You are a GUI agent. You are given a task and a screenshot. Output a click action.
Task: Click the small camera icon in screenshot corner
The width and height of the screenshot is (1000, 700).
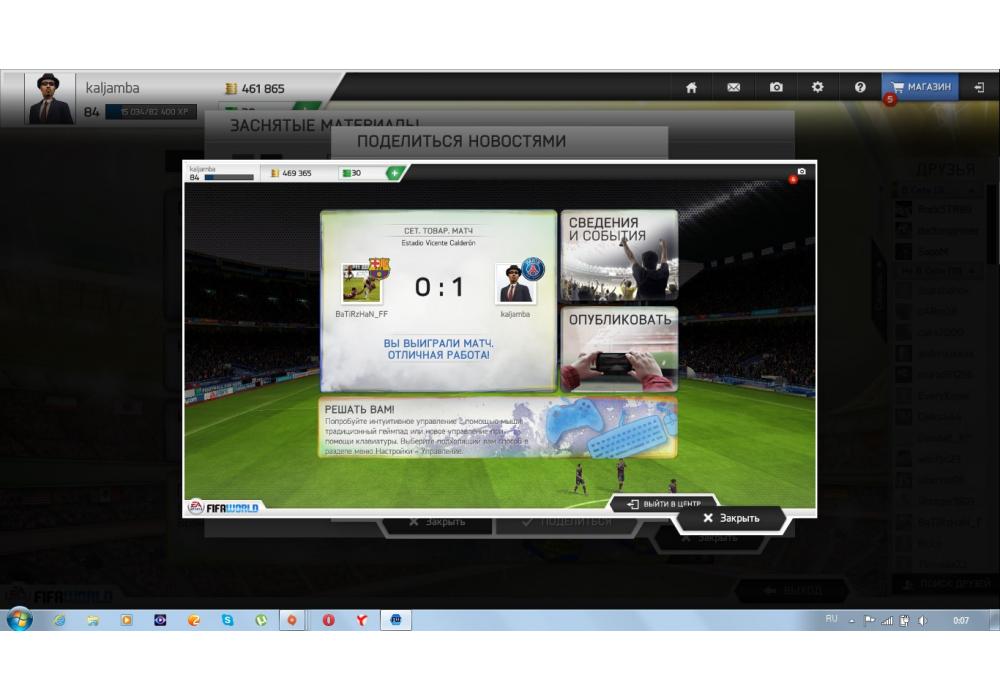point(802,171)
